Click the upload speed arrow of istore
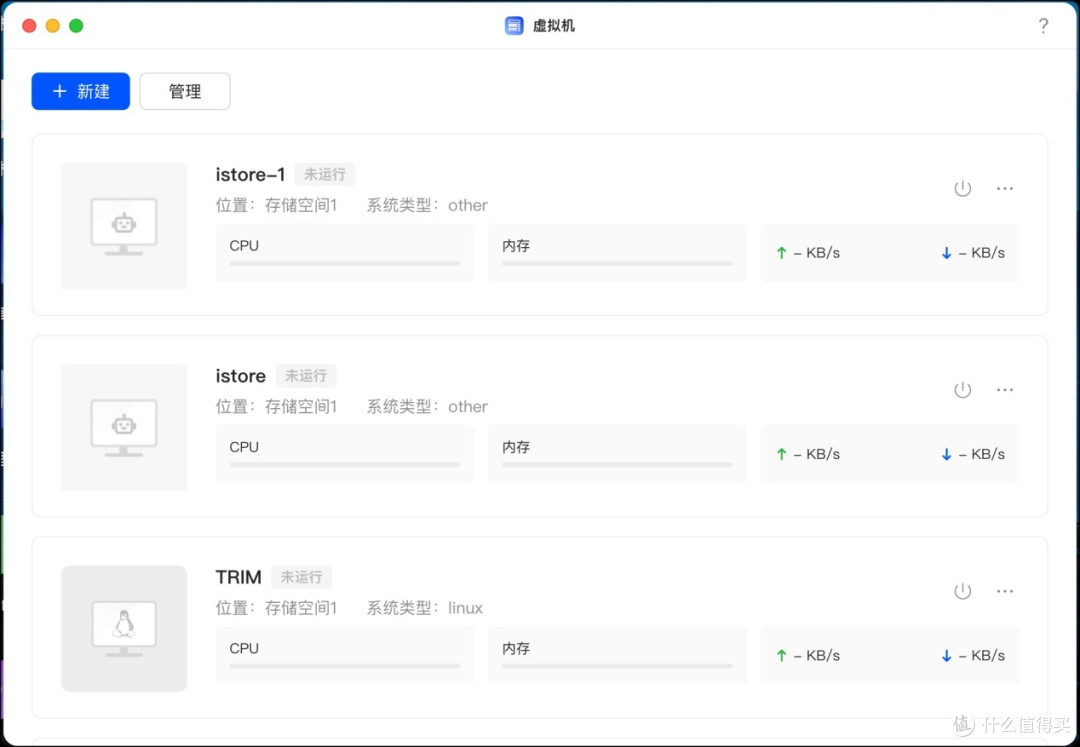The height and width of the screenshot is (747, 1080). [781, 454]
